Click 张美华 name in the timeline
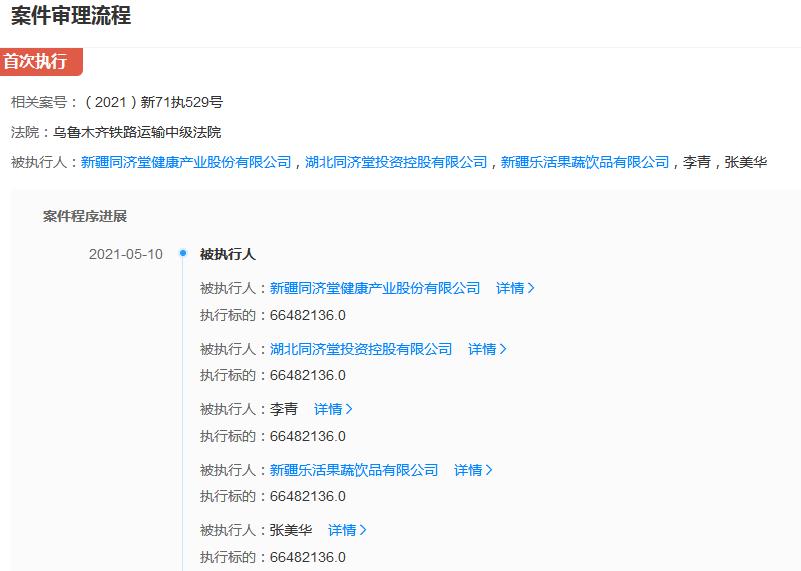801x571 pixels. click(291, 530)
